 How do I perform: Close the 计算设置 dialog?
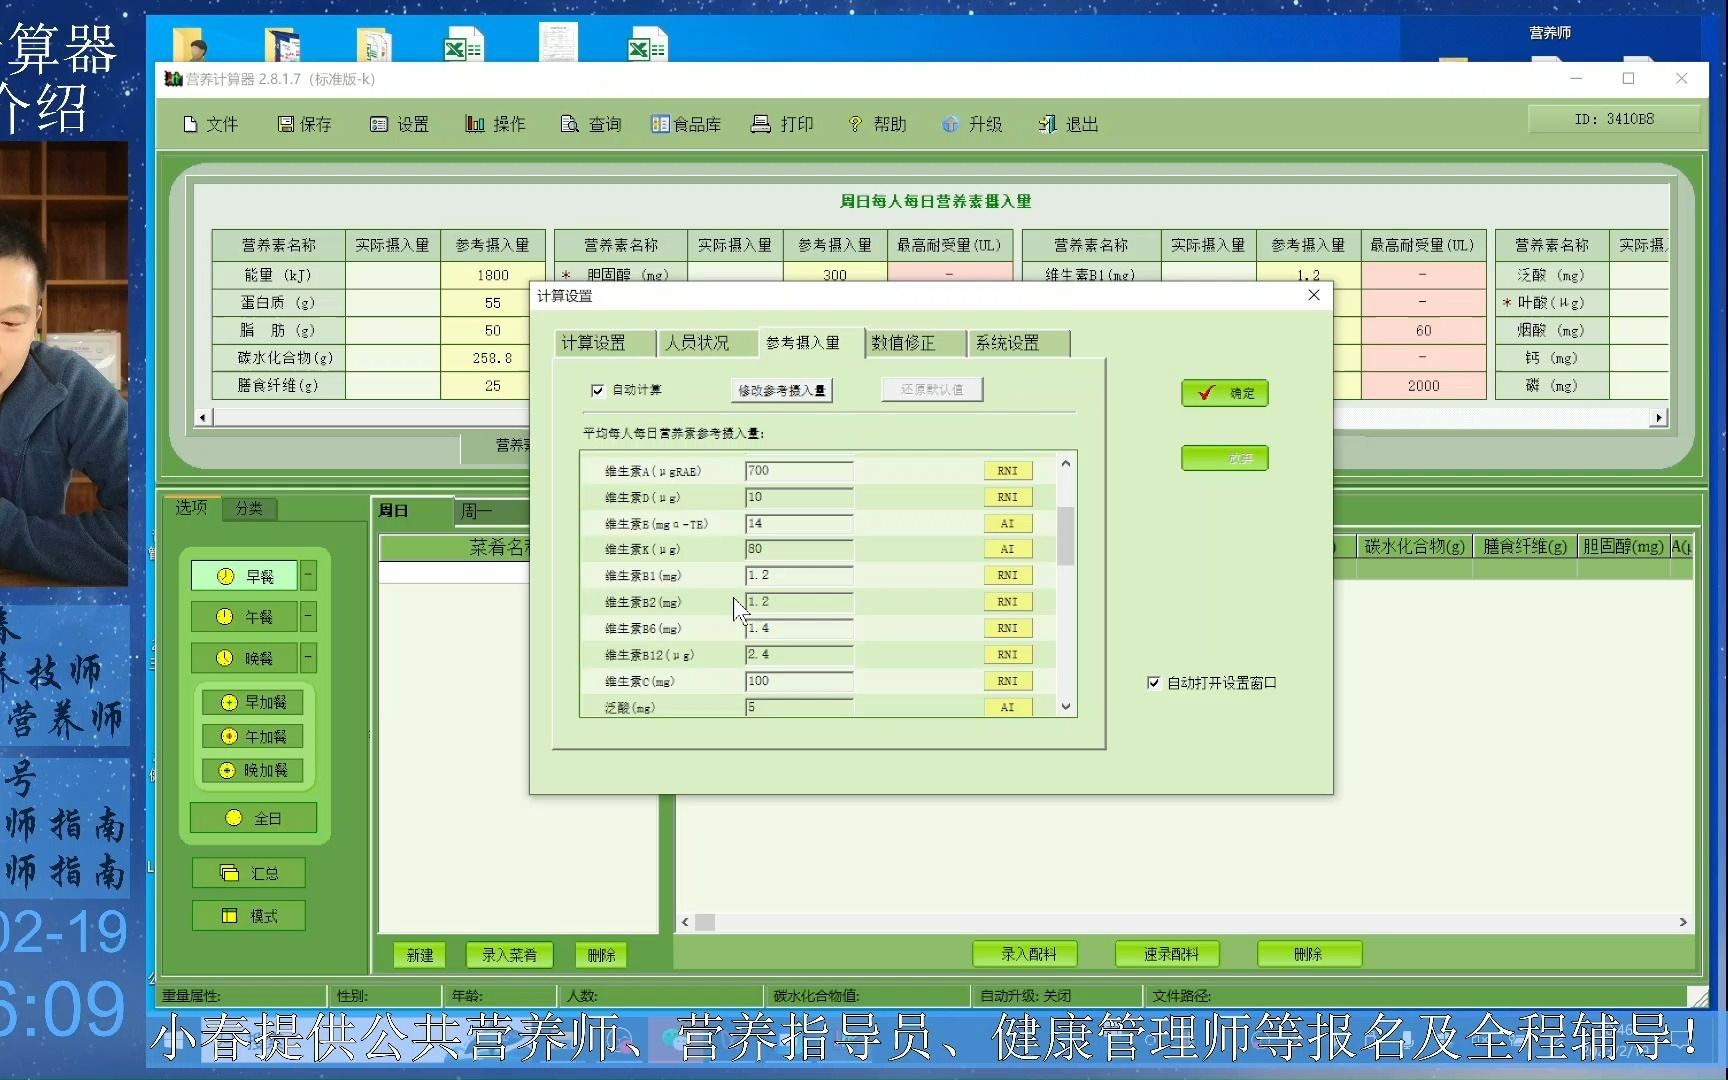(1314, 295)
